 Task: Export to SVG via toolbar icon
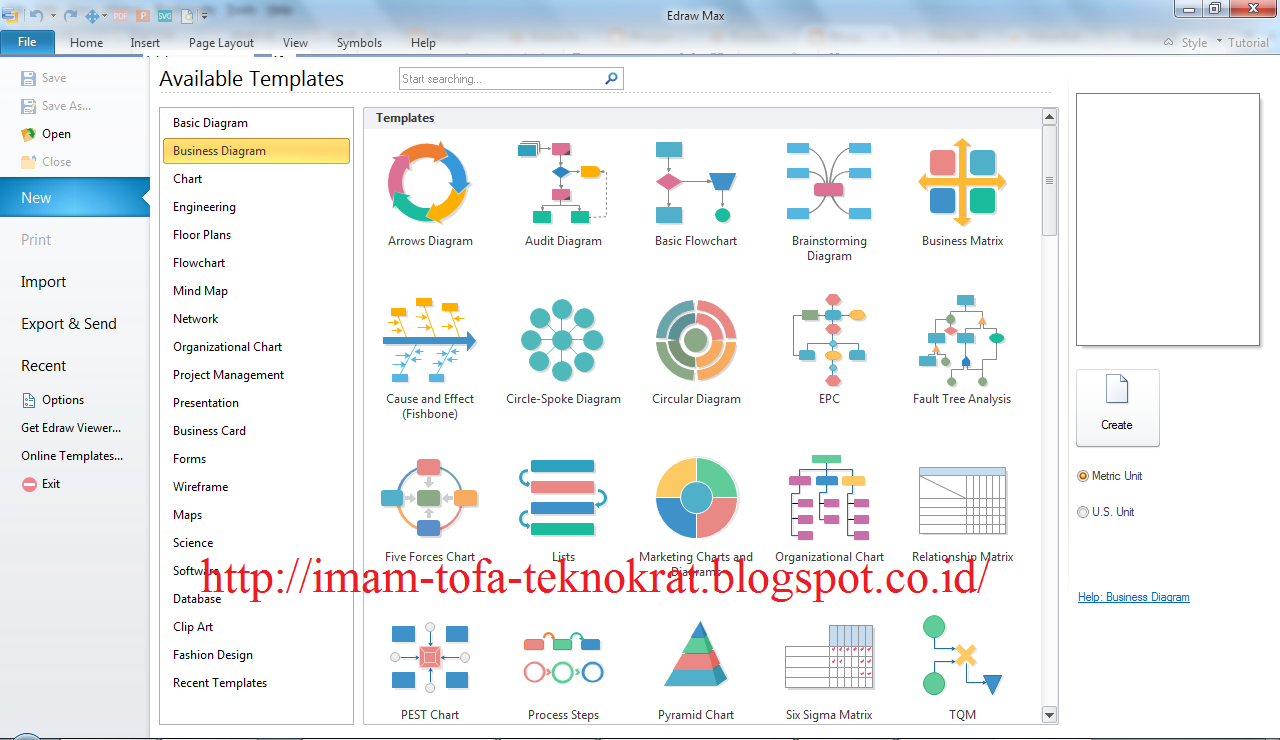(x=164, y=16)
